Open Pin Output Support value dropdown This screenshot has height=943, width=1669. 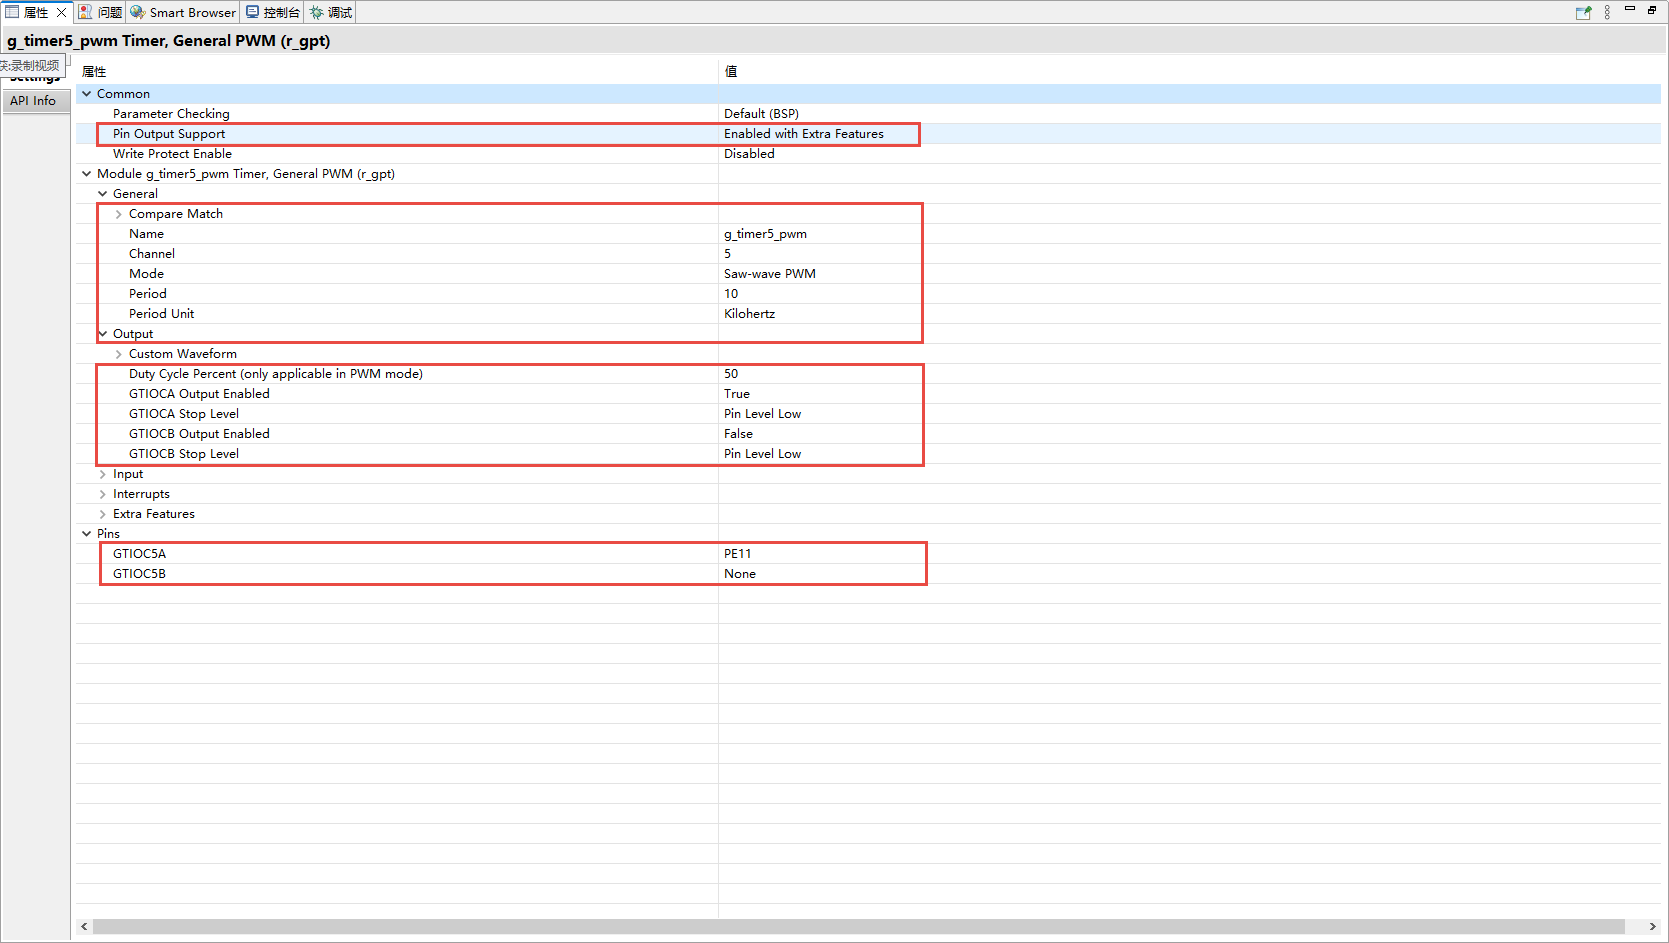click(x=804, y=134)
